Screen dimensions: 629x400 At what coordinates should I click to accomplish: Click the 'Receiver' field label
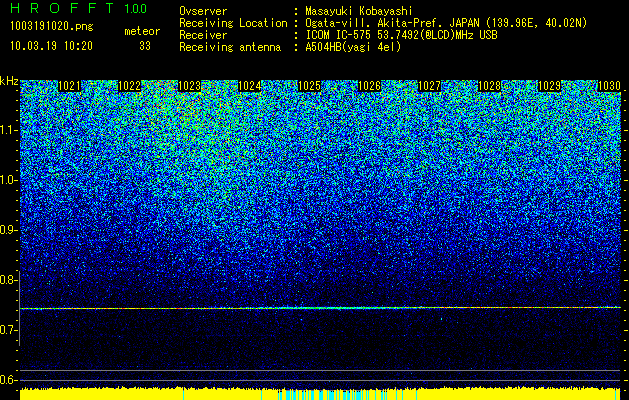203,35
